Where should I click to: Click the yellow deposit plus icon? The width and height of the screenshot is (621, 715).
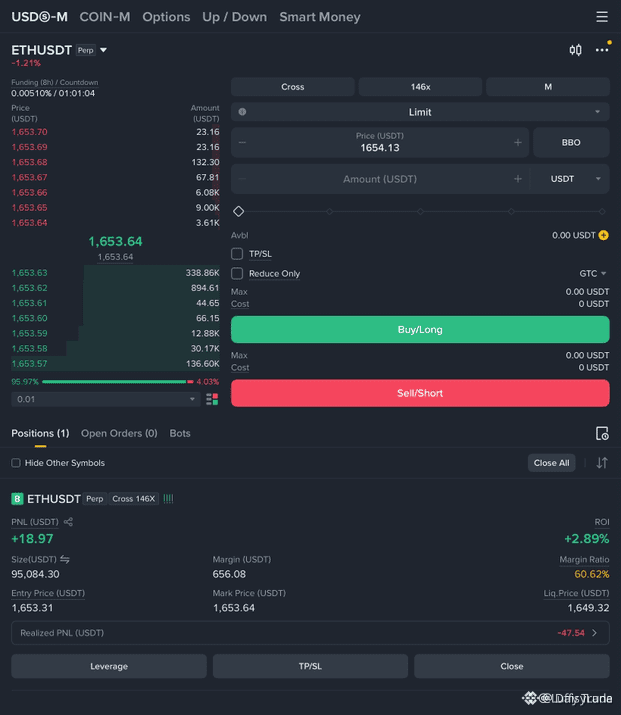tap(603, 235)
